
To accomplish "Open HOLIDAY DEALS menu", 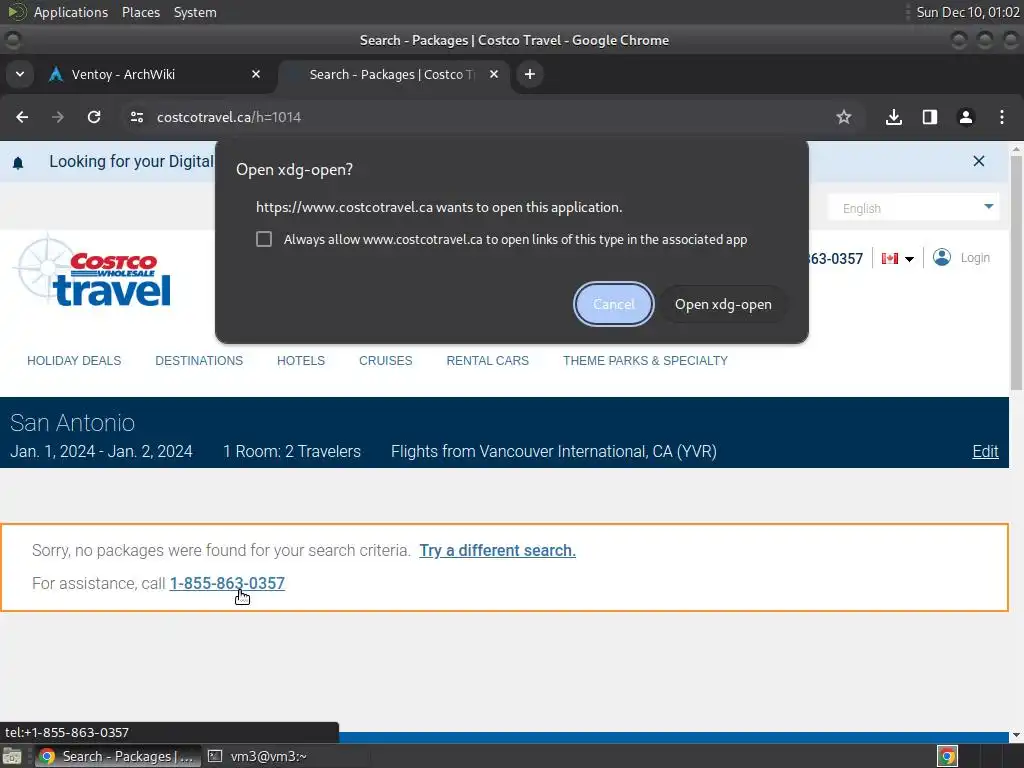I will (x=74, y=360).
